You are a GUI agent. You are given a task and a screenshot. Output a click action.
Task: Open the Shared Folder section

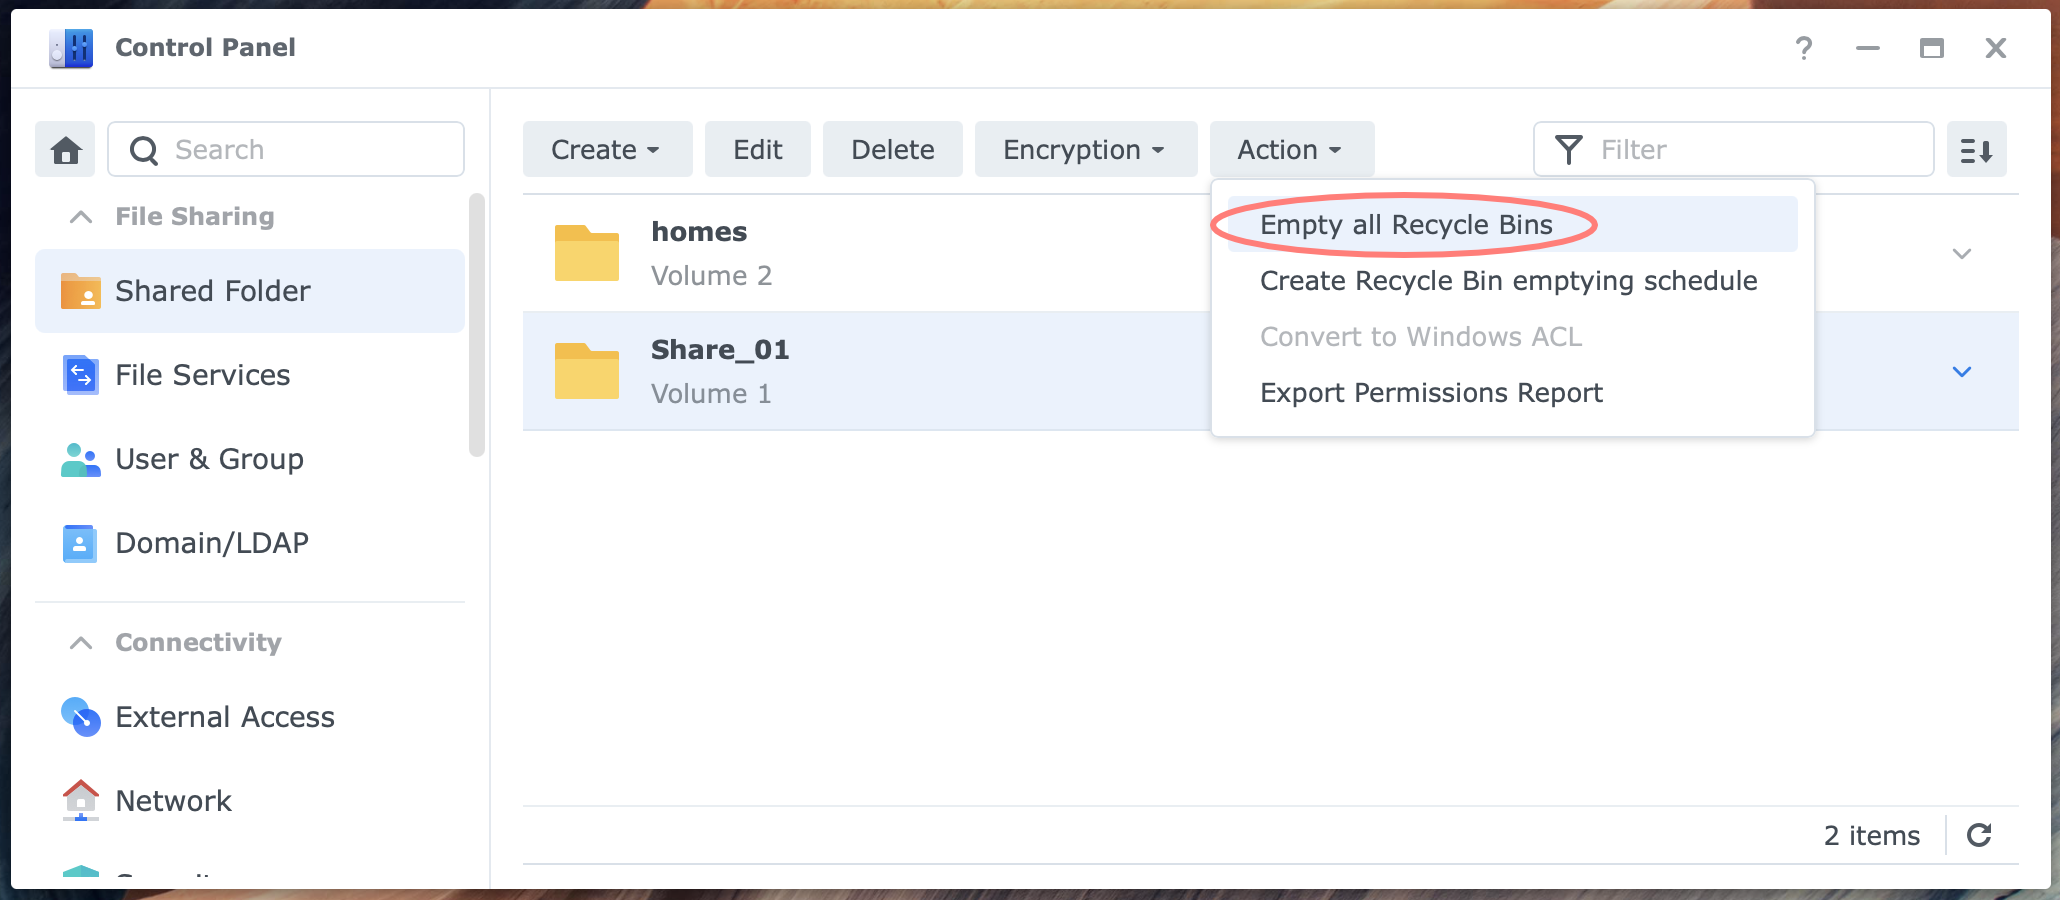[213, 291]
